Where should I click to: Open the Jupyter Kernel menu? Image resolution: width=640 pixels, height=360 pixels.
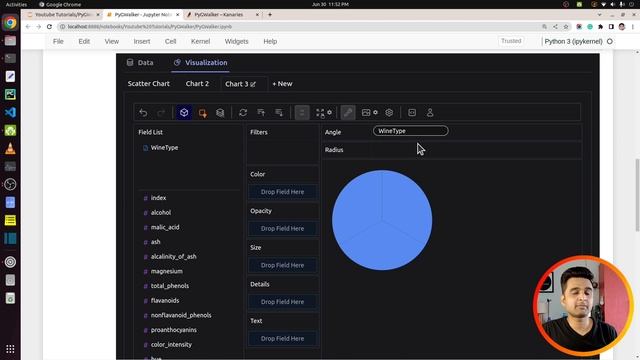pyautogui.click(x=200, y=41)
